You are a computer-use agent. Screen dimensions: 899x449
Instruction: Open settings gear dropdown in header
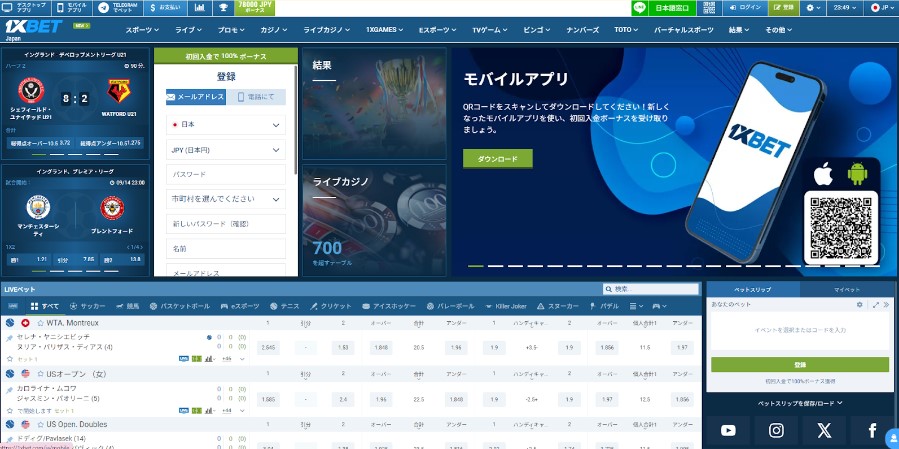(x=814, y=8)
